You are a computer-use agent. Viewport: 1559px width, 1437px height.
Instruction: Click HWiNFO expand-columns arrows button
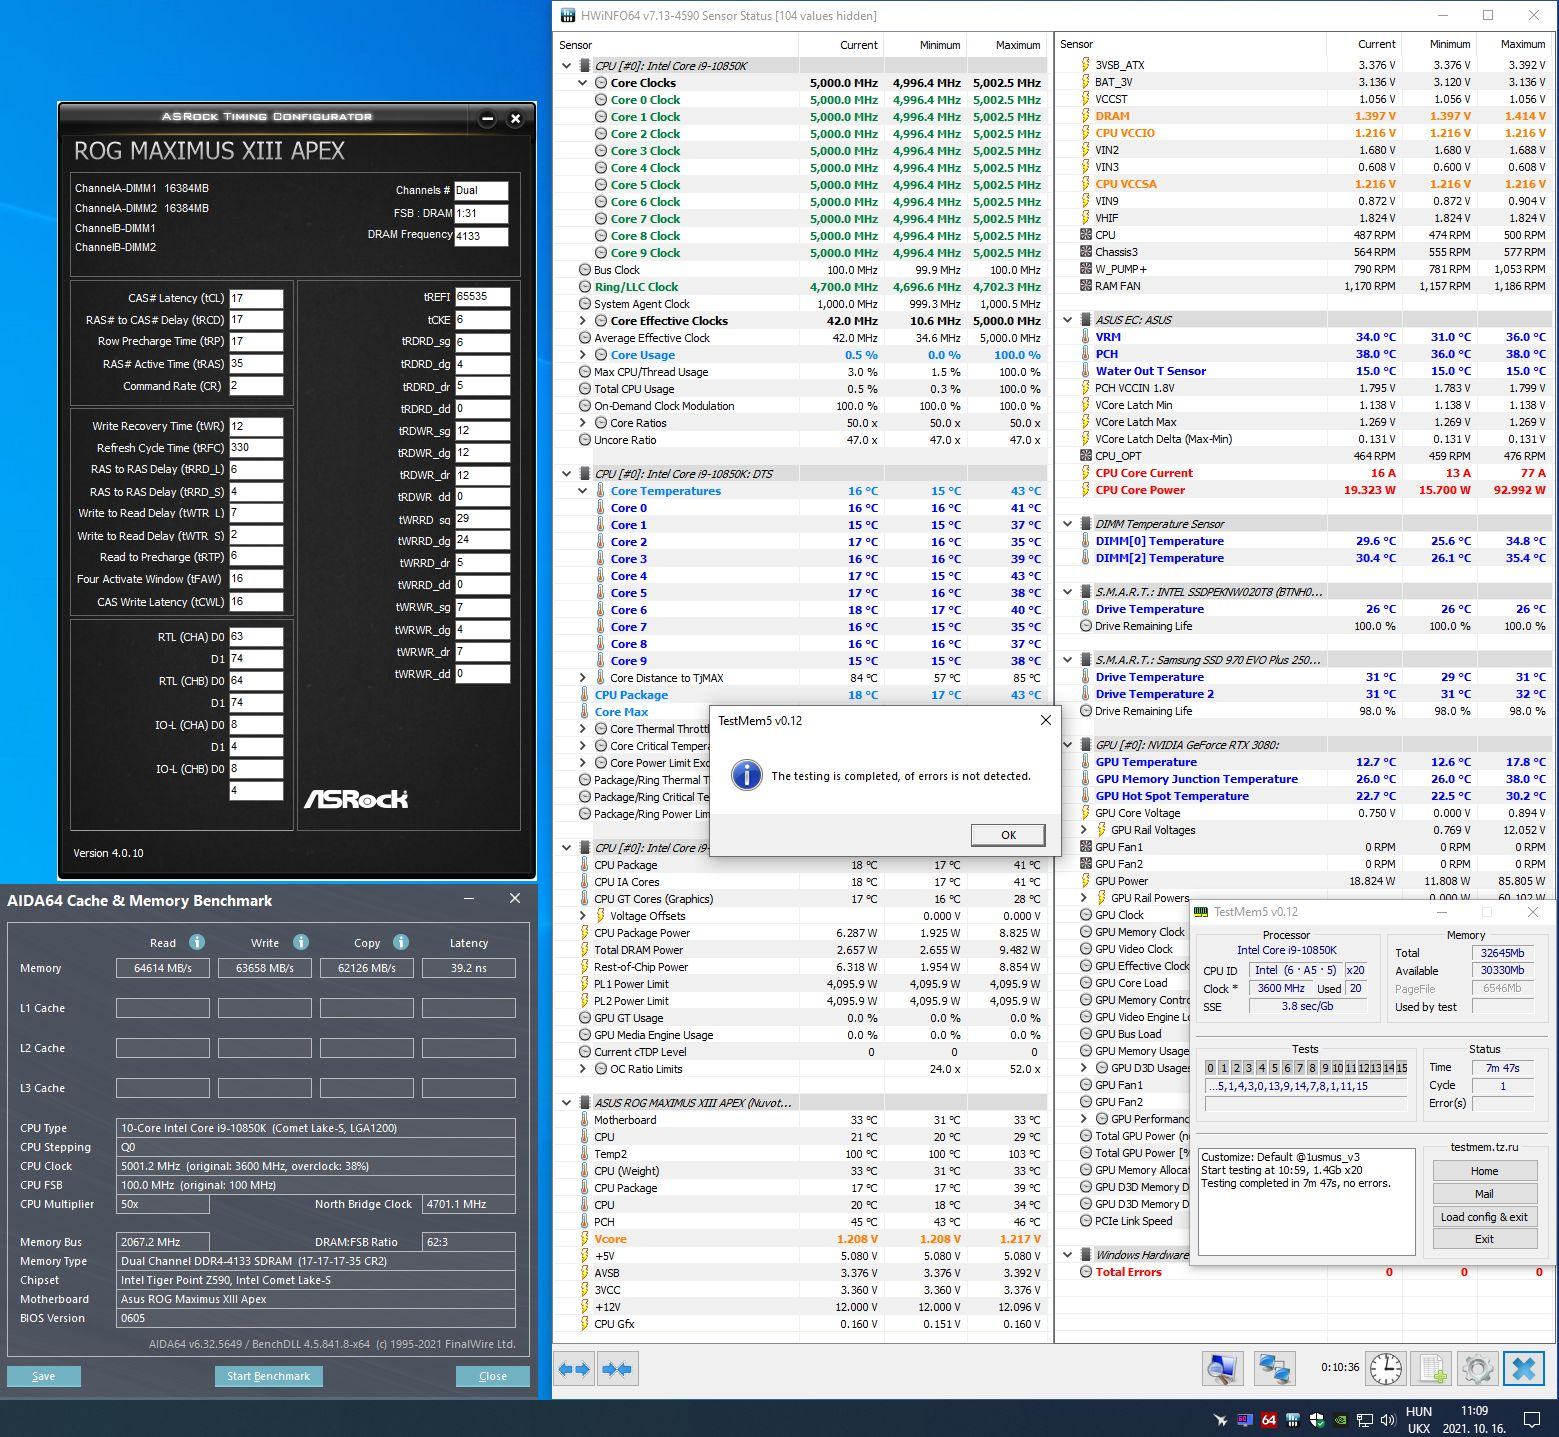coord(575,1369)
